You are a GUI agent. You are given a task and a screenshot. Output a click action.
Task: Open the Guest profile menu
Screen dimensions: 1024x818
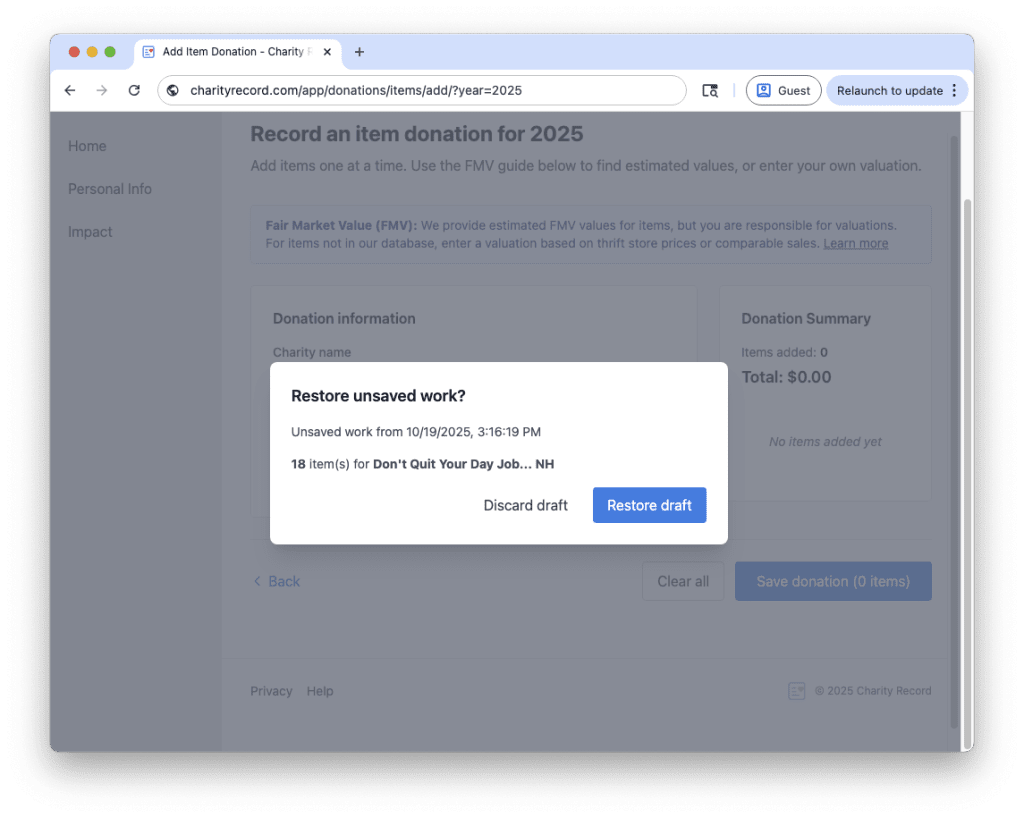[783, 91]
